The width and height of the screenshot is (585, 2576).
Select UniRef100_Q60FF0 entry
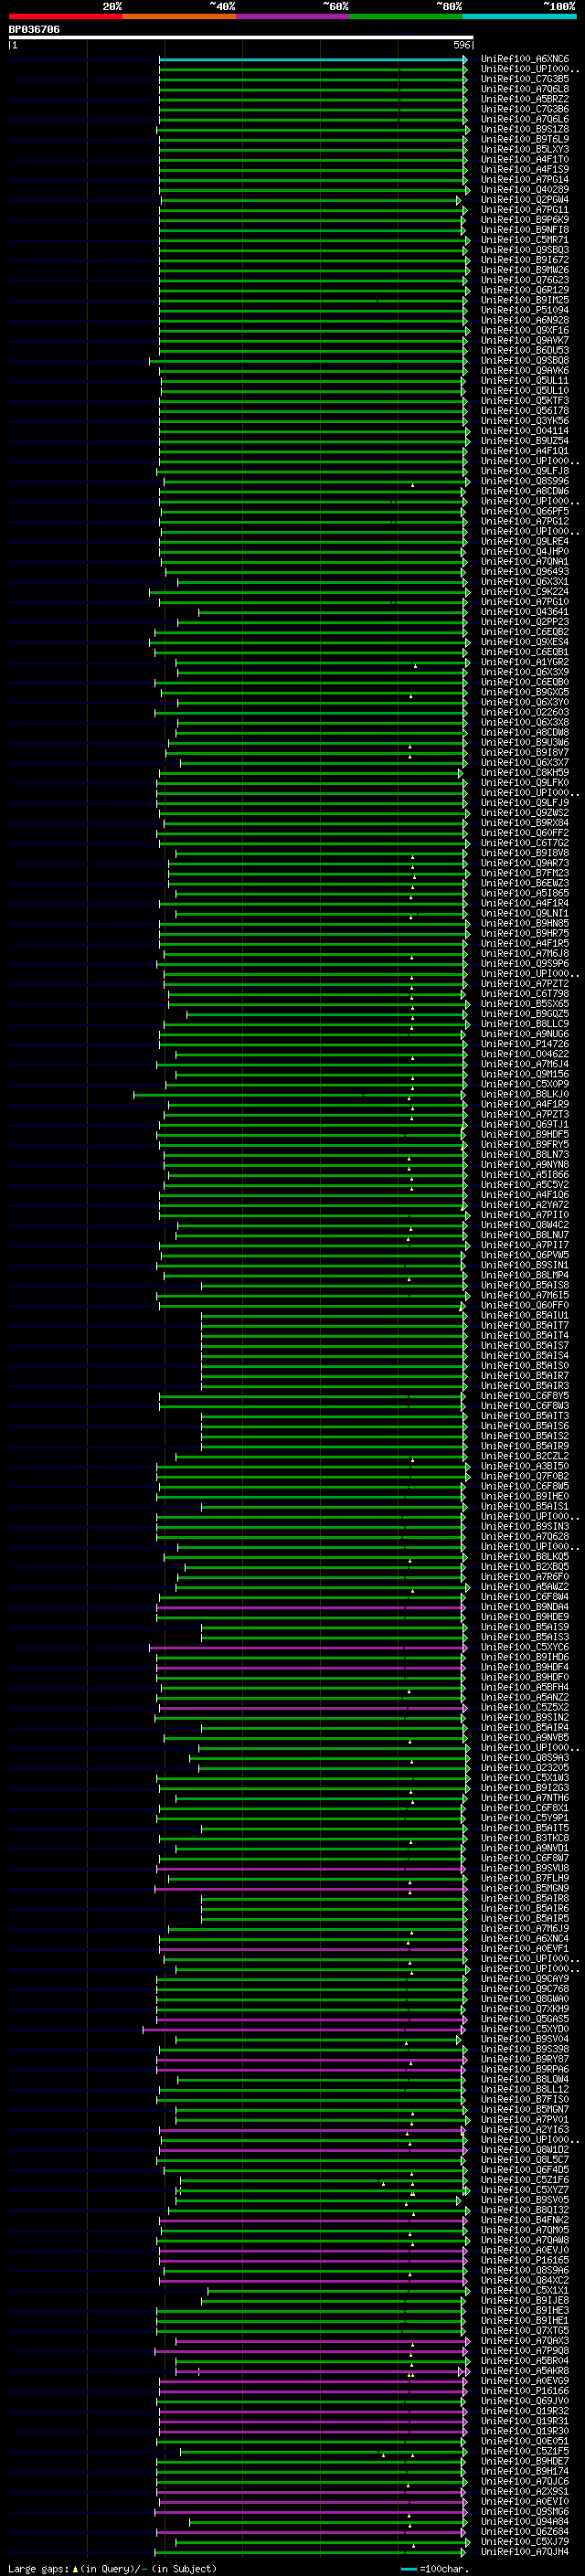pyautogui.click(x=525, y=1306)
